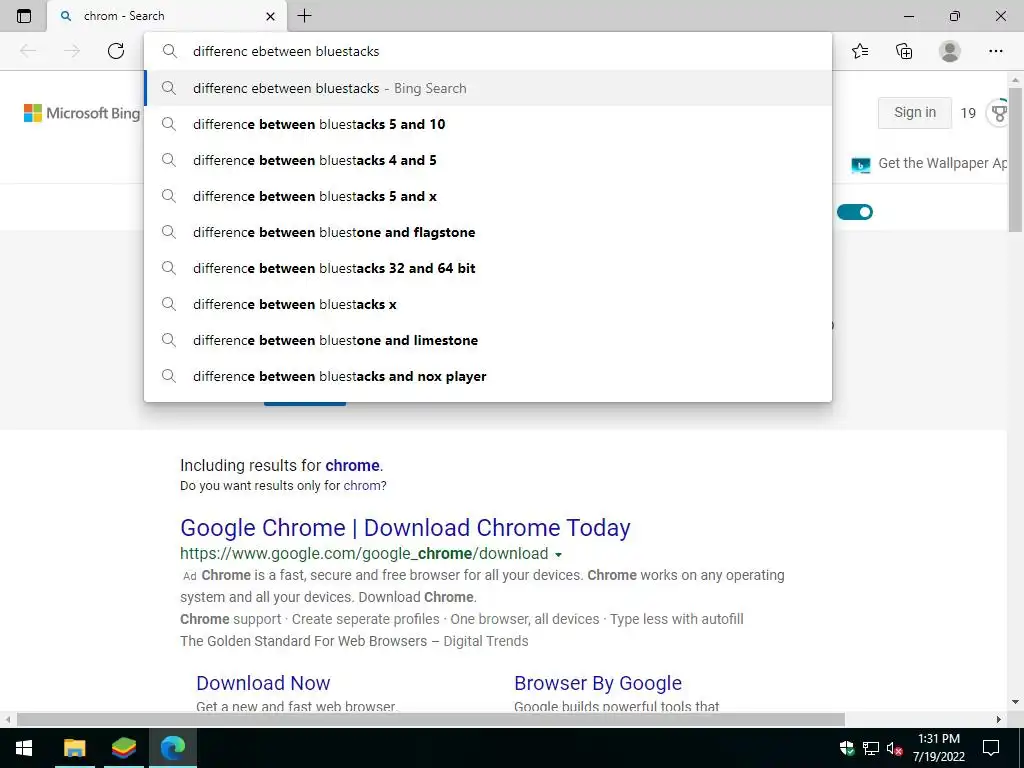This screenshot has height=768, width=1024.
Task: Open the taskbar clock showing 1:31 PM
Action: pyautogui.click(x=938, y=748)
